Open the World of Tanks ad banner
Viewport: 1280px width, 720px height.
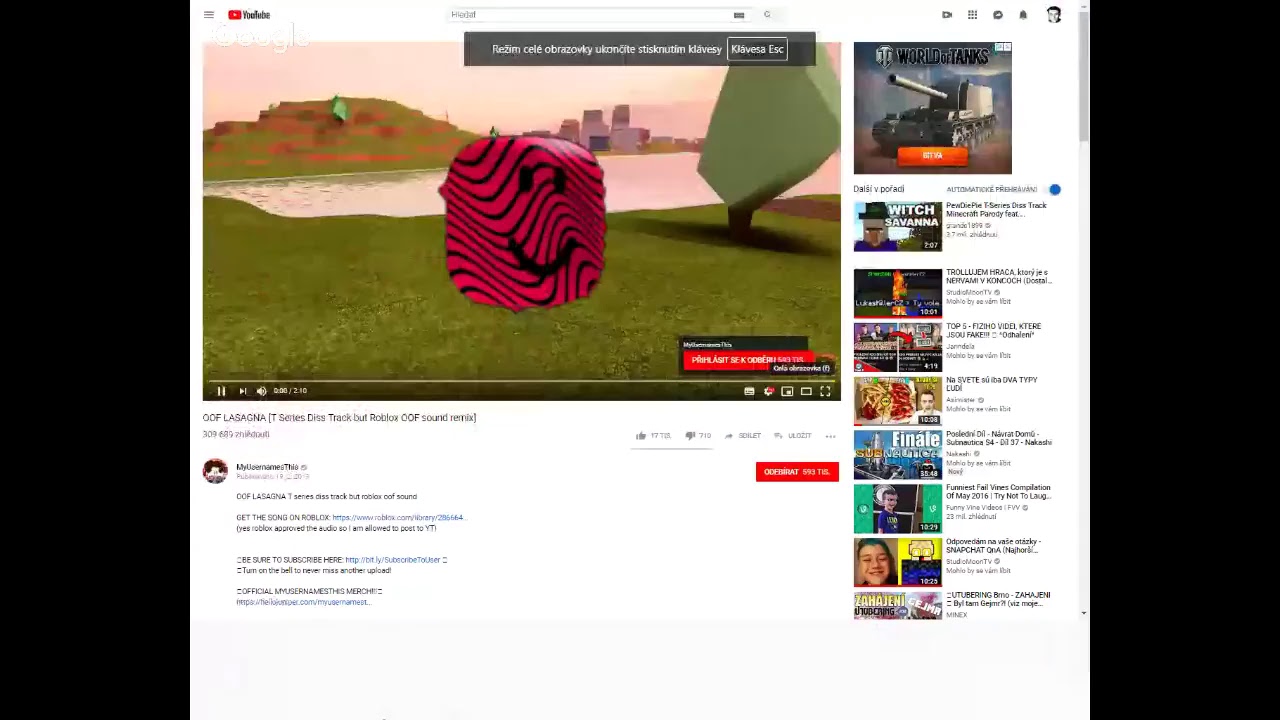pos(932,108)
